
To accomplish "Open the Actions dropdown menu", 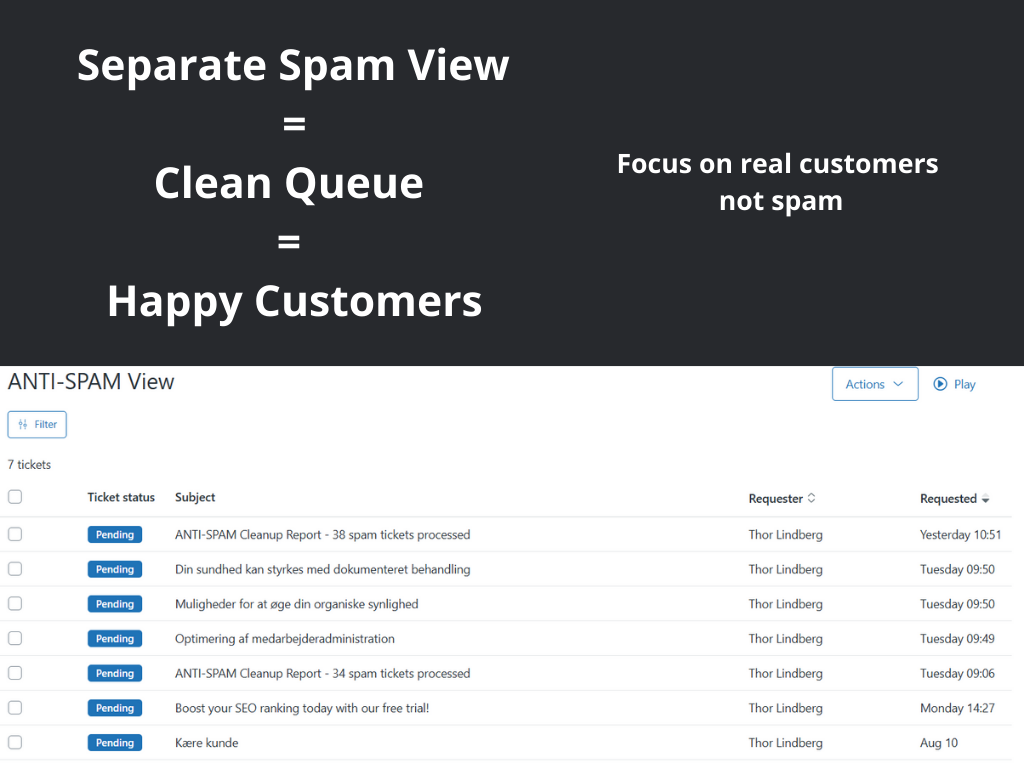I will pyautogui.click(x=874, y=384).
